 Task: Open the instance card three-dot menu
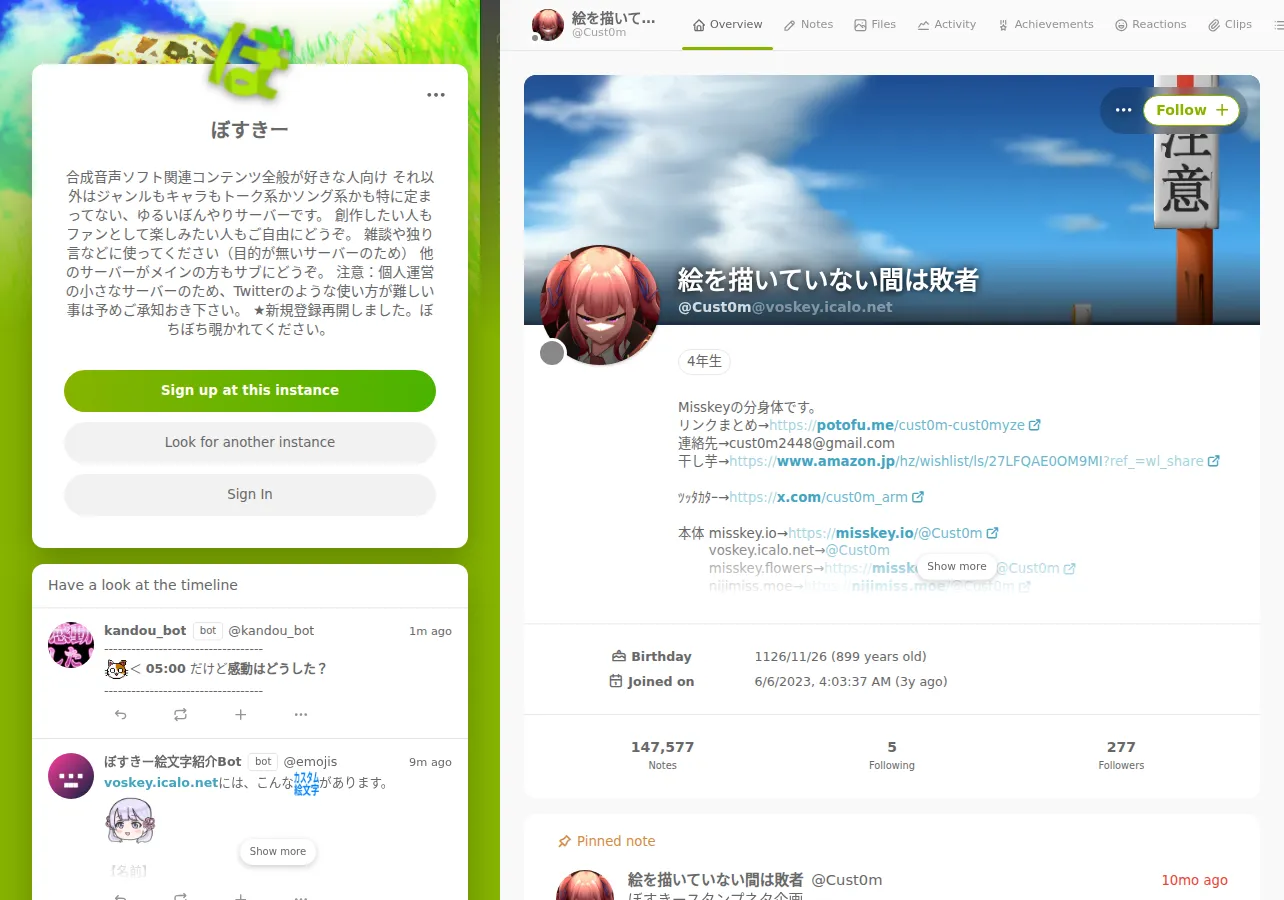click(x=436, y=95)
